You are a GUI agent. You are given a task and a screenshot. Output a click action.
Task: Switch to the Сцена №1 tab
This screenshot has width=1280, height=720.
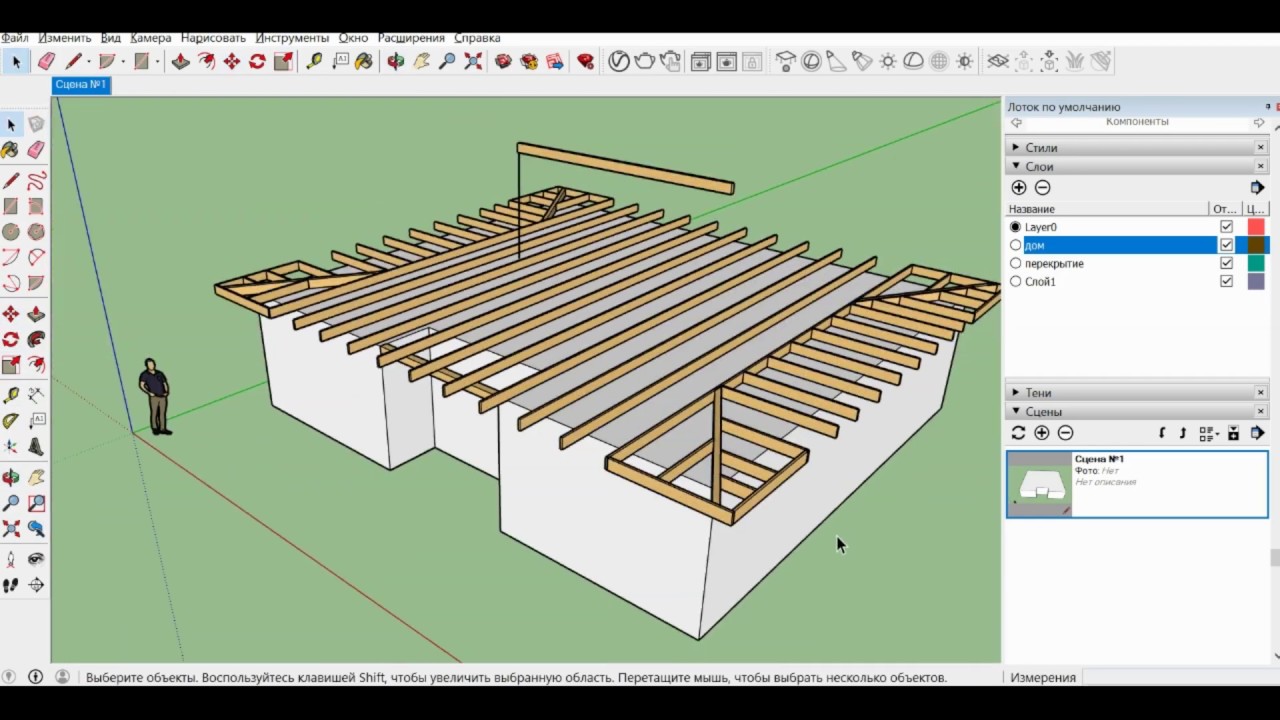click(x=80, y=85)
